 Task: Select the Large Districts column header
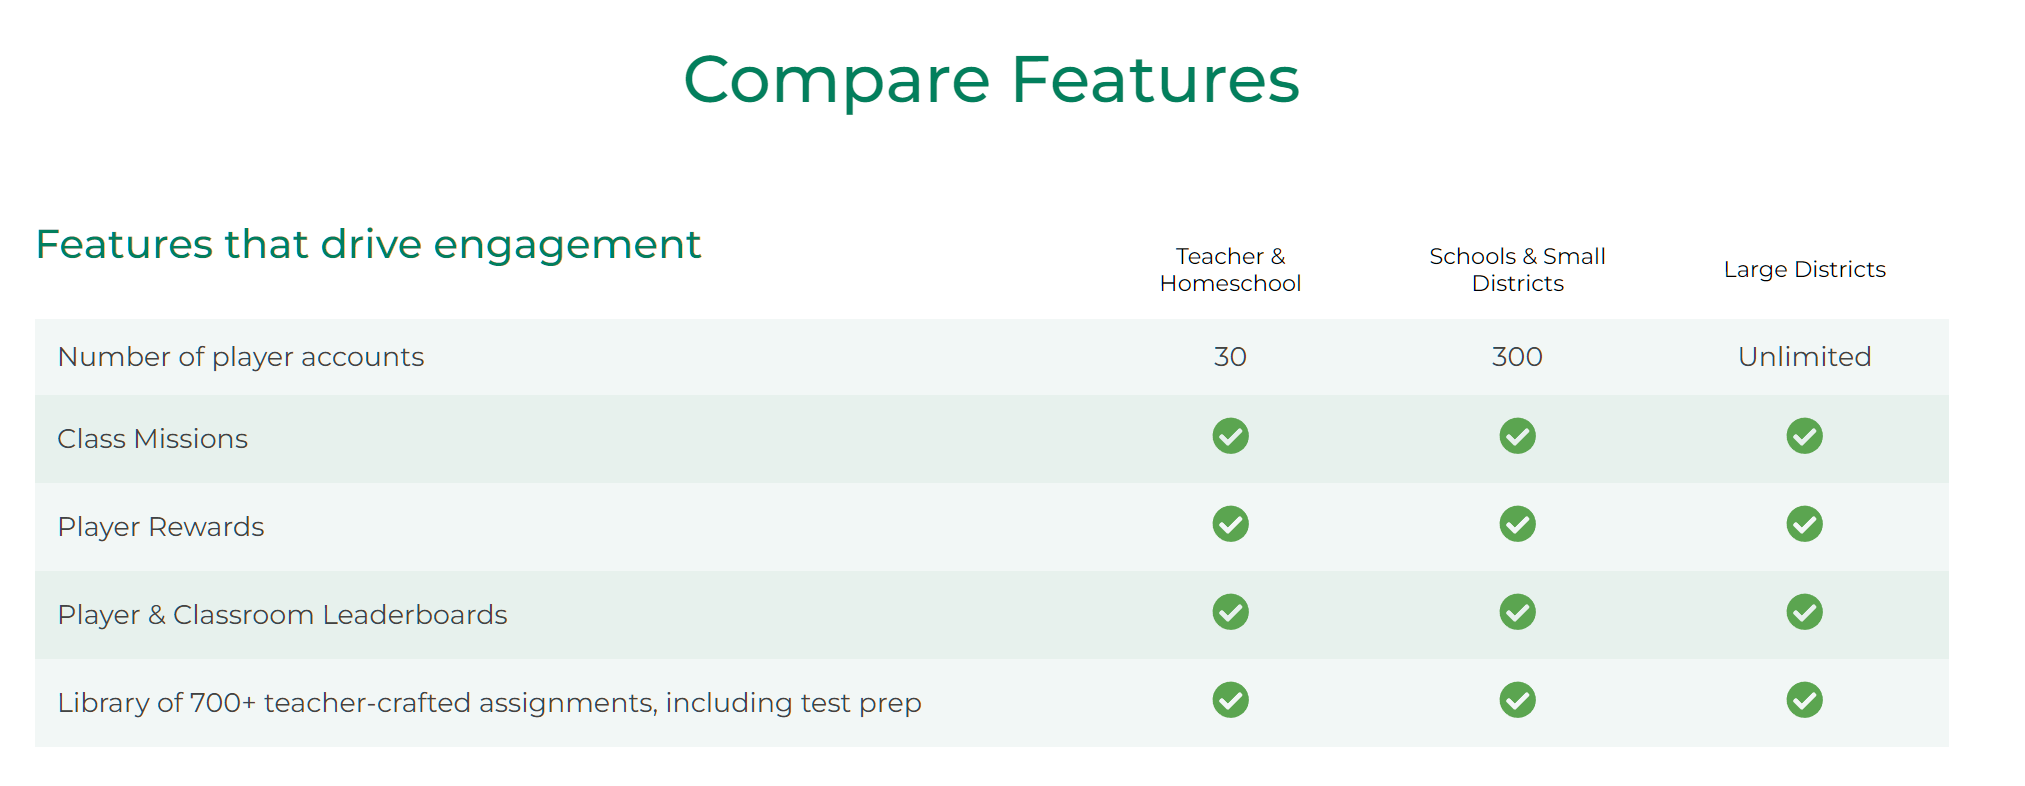1804,269
